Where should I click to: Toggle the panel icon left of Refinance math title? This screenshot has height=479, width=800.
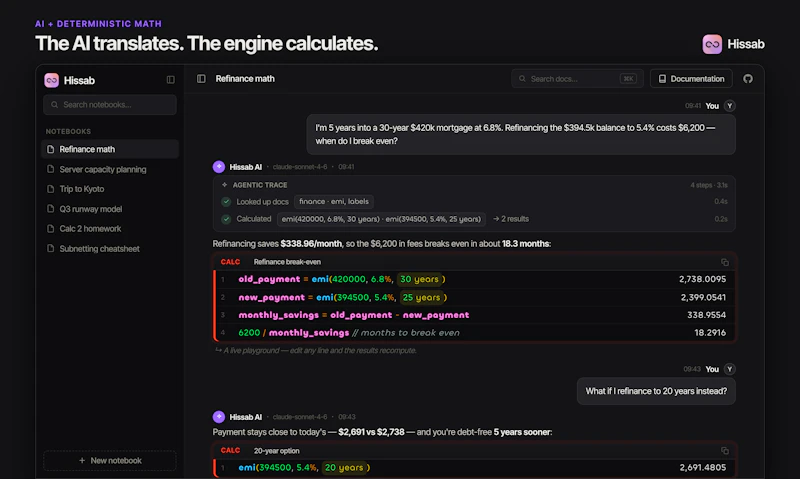[x=201, y=79]
